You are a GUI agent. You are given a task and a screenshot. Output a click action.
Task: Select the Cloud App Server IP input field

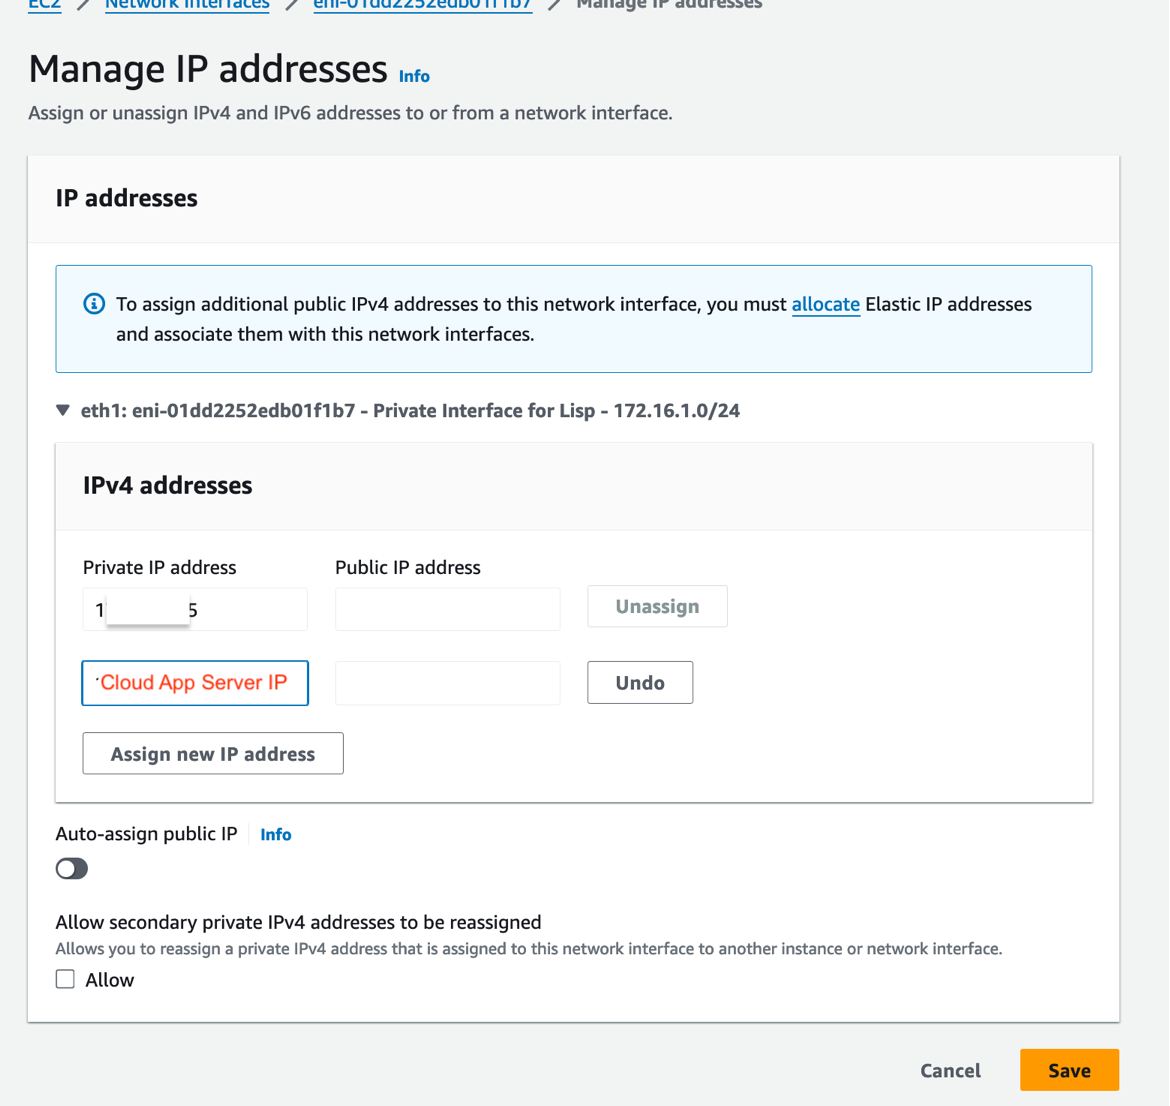pos(195,682)
